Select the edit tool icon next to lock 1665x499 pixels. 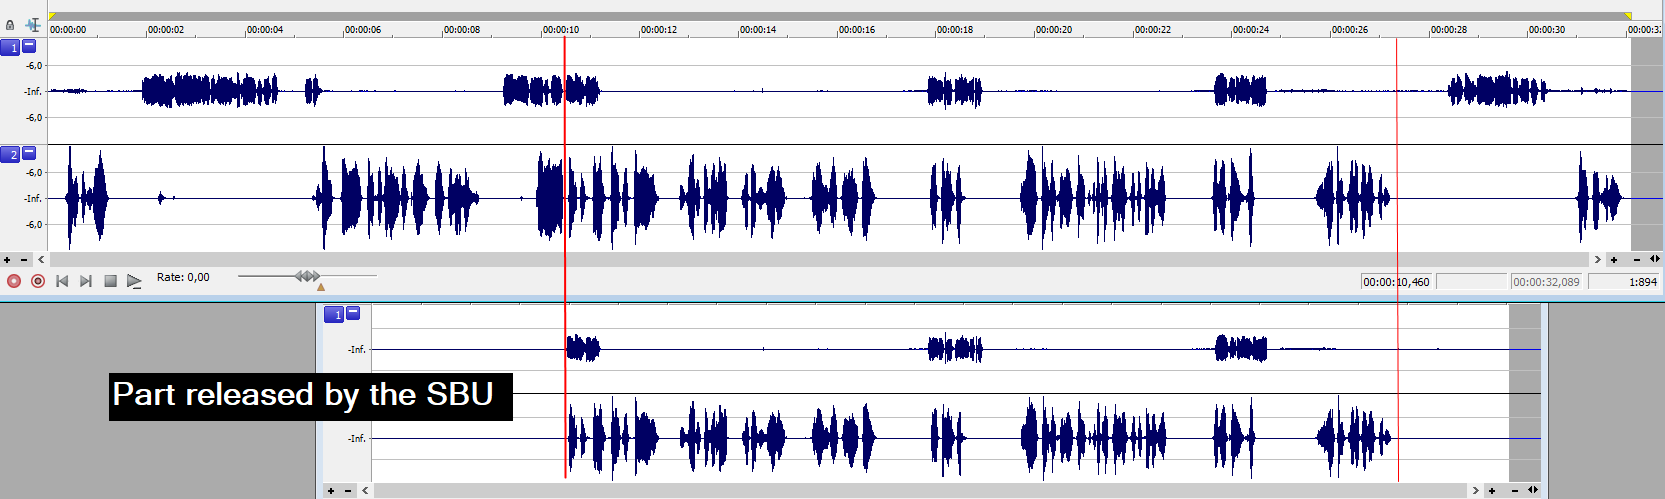pos(33,25)
